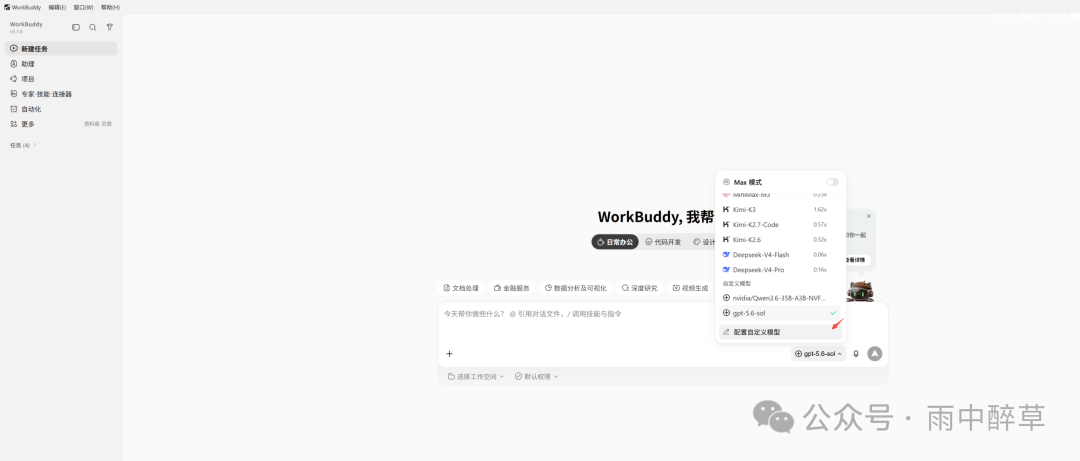The height and width of the screenshot is (461, 1080).
Task: Select the nvidia/Qwen3.6 custom model
Action: pyautogui.click(x=780, y=298)
